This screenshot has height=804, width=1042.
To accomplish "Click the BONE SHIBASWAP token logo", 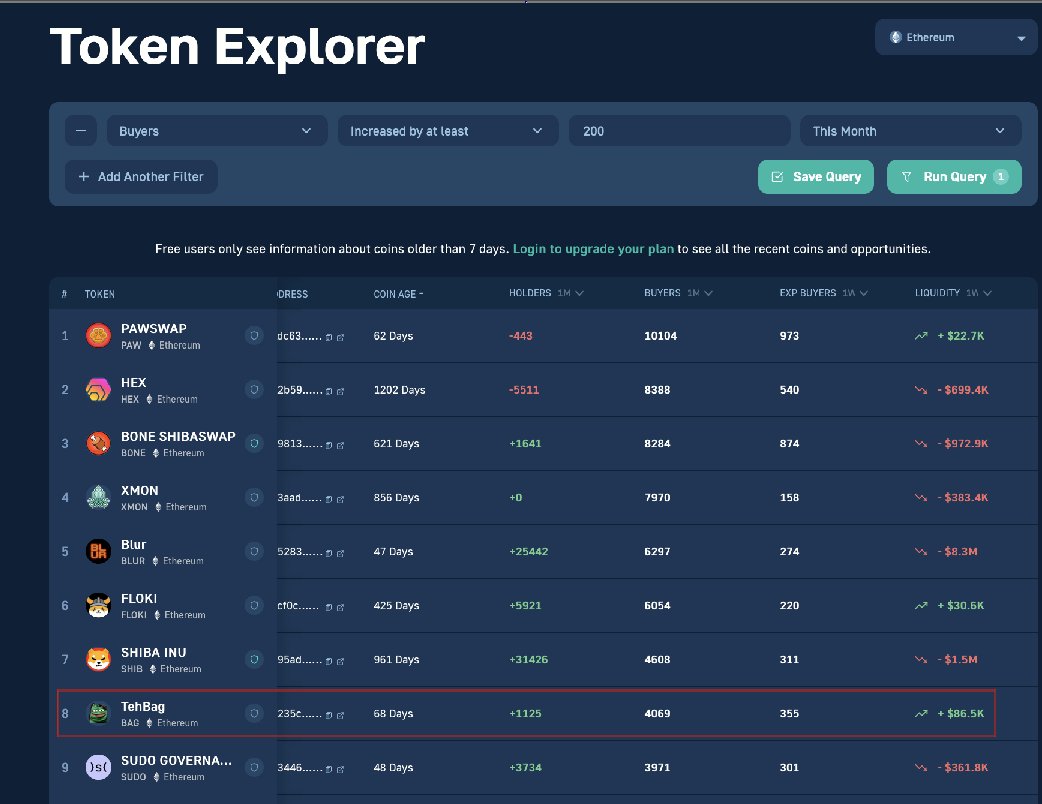I will pyautogui.click(x=98, y=443).
